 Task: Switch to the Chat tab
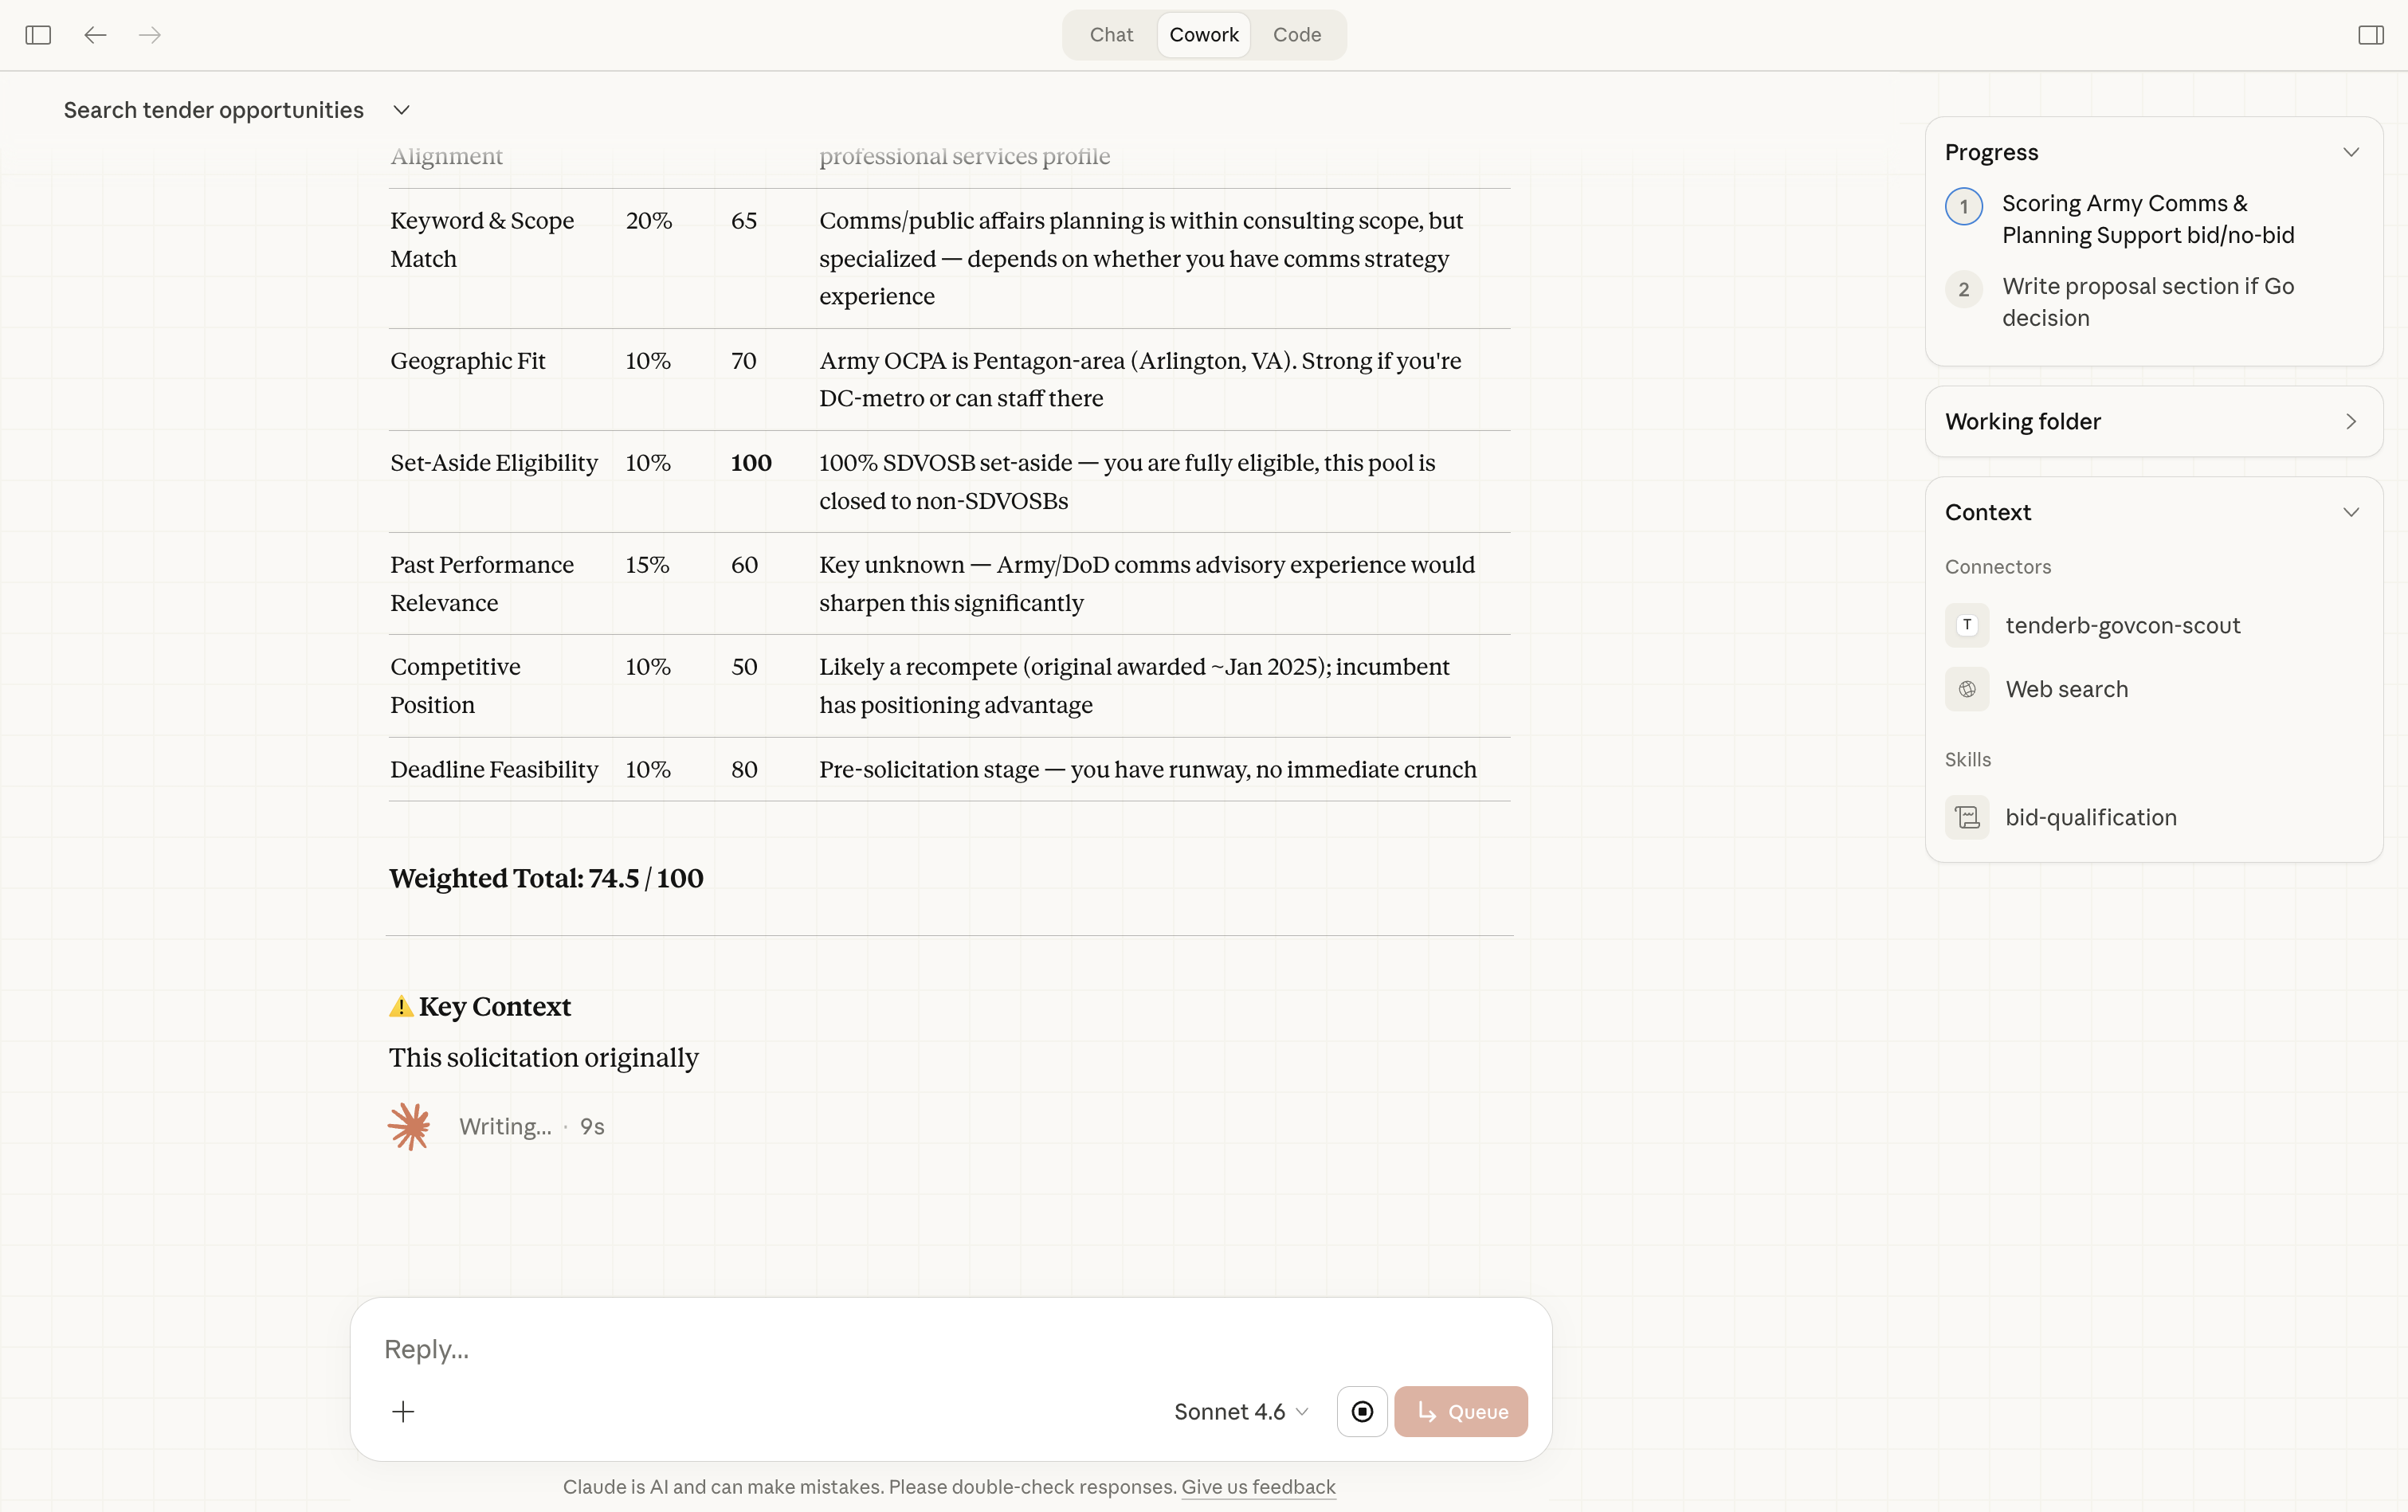pyautogui.click(x=1110, y=35)
